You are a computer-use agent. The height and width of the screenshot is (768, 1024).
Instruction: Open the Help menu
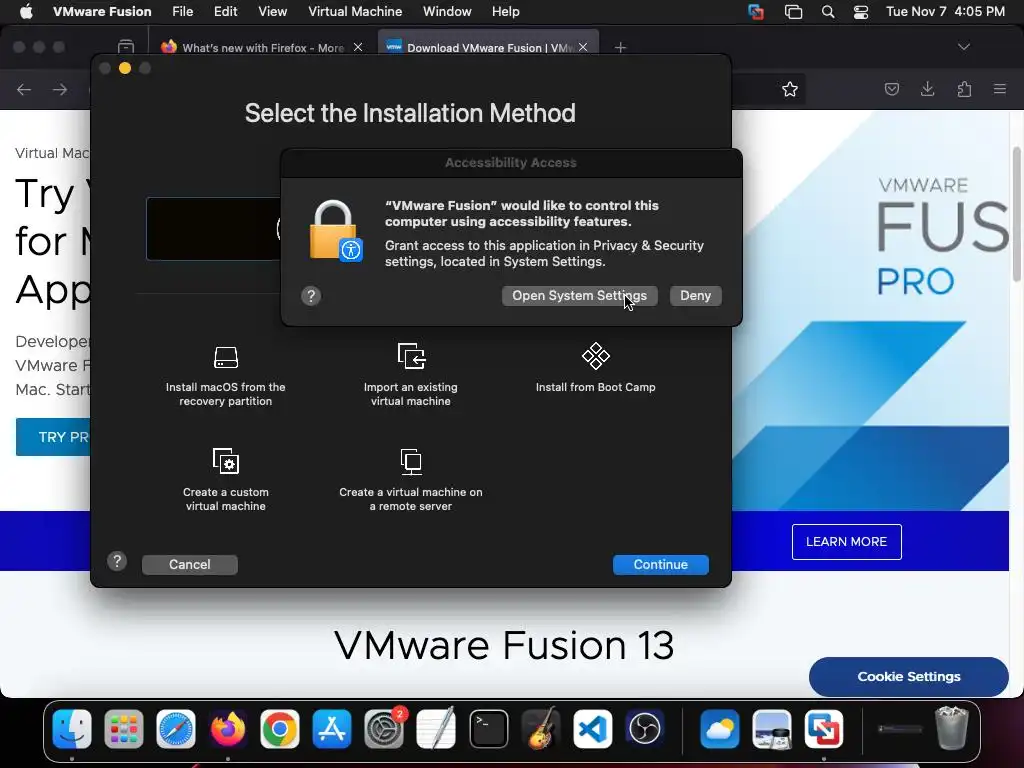(505, 12)
